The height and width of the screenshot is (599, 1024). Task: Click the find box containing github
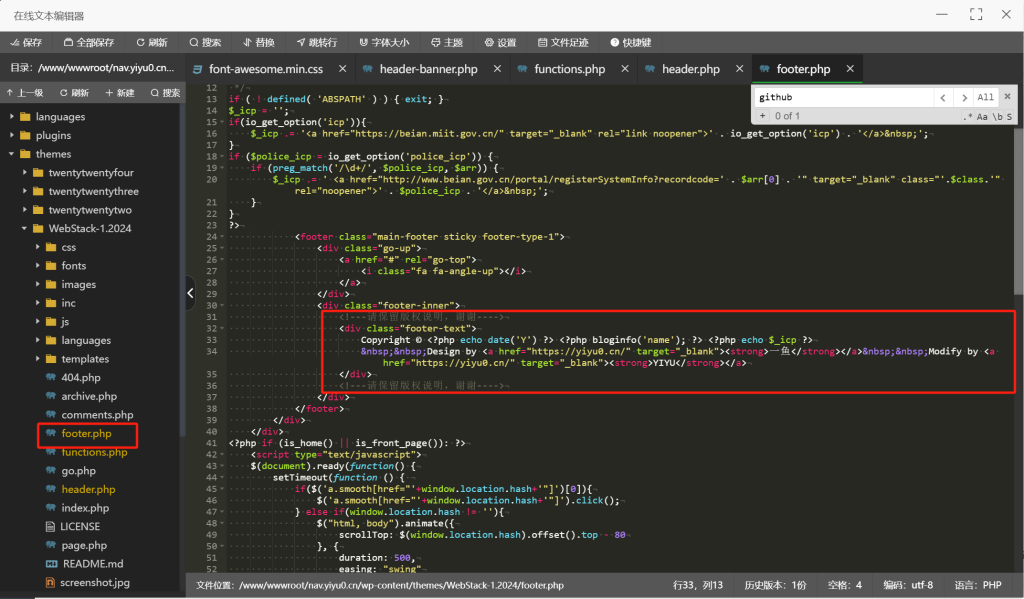click(x=844, y=97)
